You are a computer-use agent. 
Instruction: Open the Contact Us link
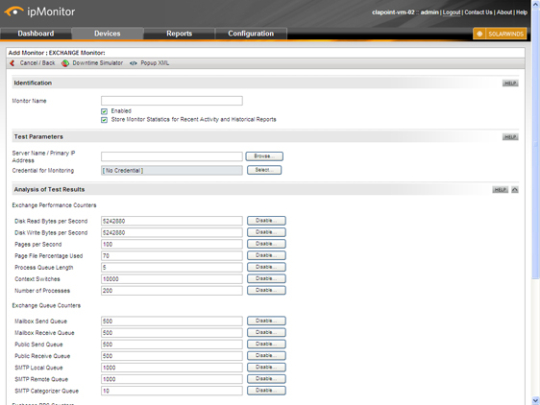478,12
